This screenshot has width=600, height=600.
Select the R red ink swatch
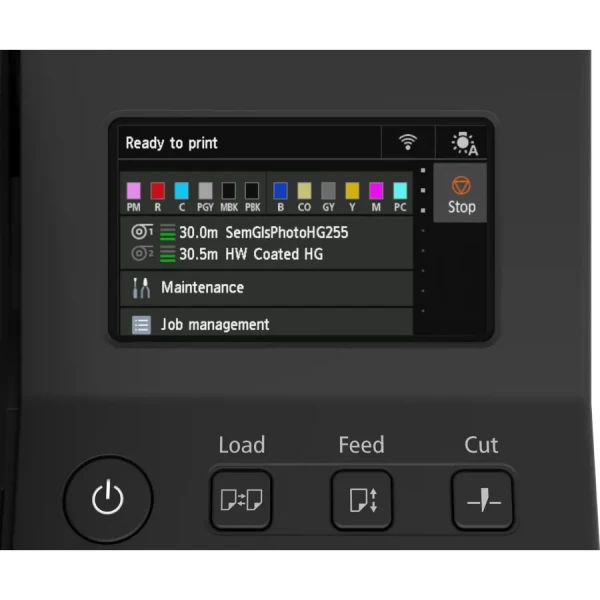[x=157, y=191]
